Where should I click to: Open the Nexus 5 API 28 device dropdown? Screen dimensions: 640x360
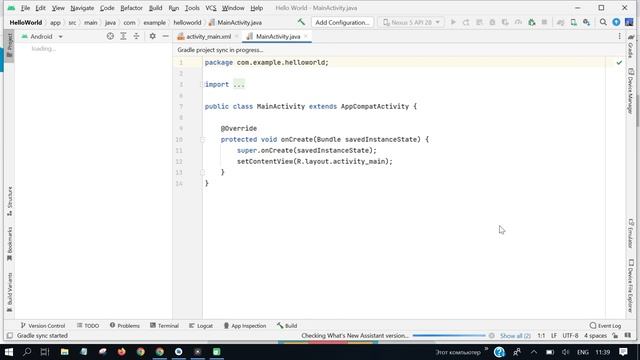[411, 22]
